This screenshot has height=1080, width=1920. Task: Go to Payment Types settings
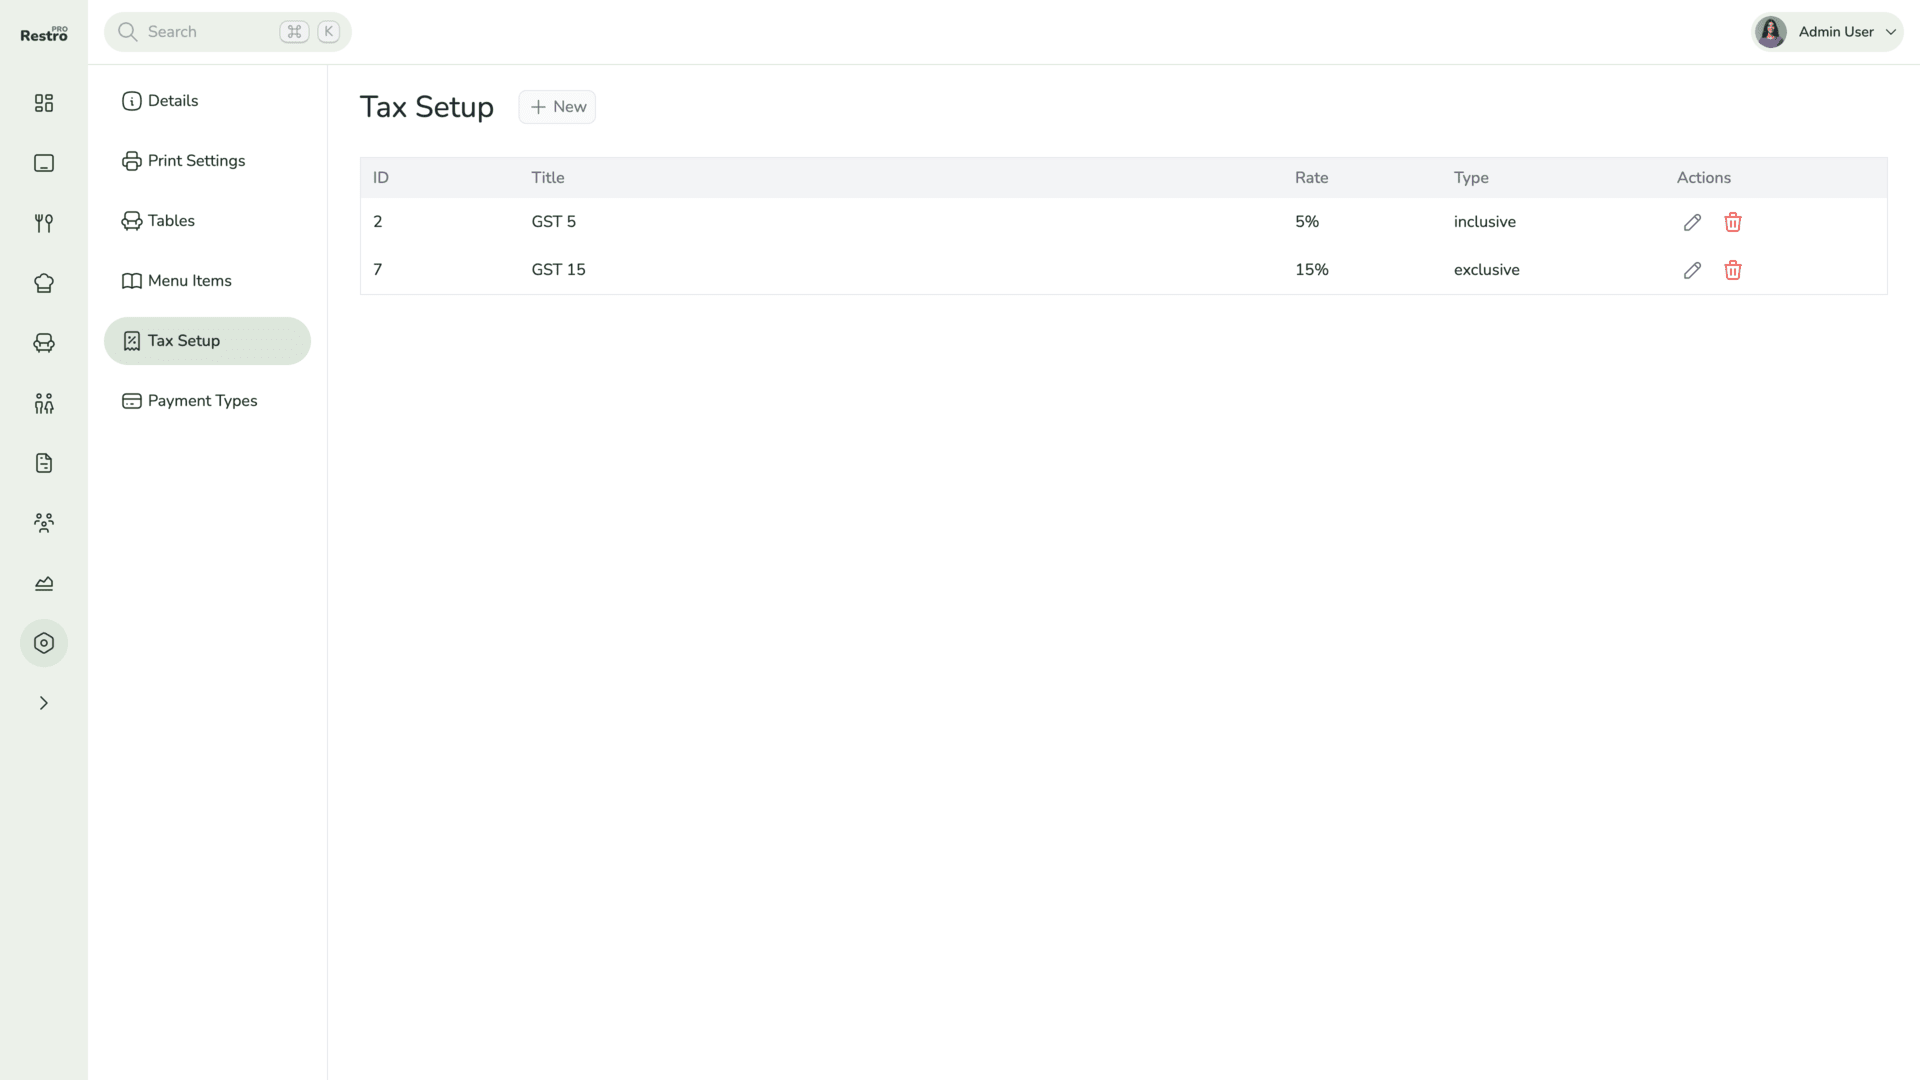click(202, 401)
